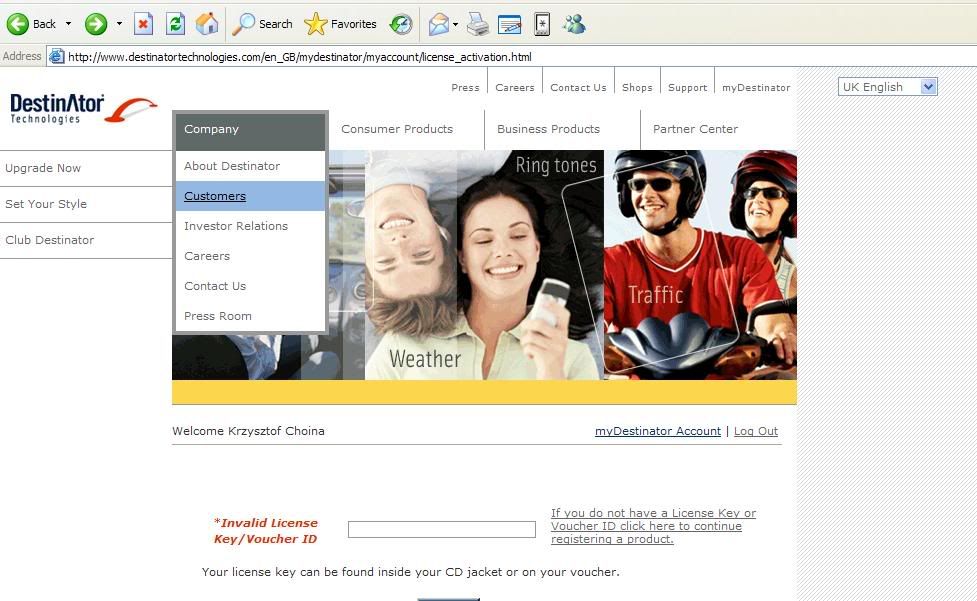
Task: Click the Ring tones banner image
Action: 556,166
